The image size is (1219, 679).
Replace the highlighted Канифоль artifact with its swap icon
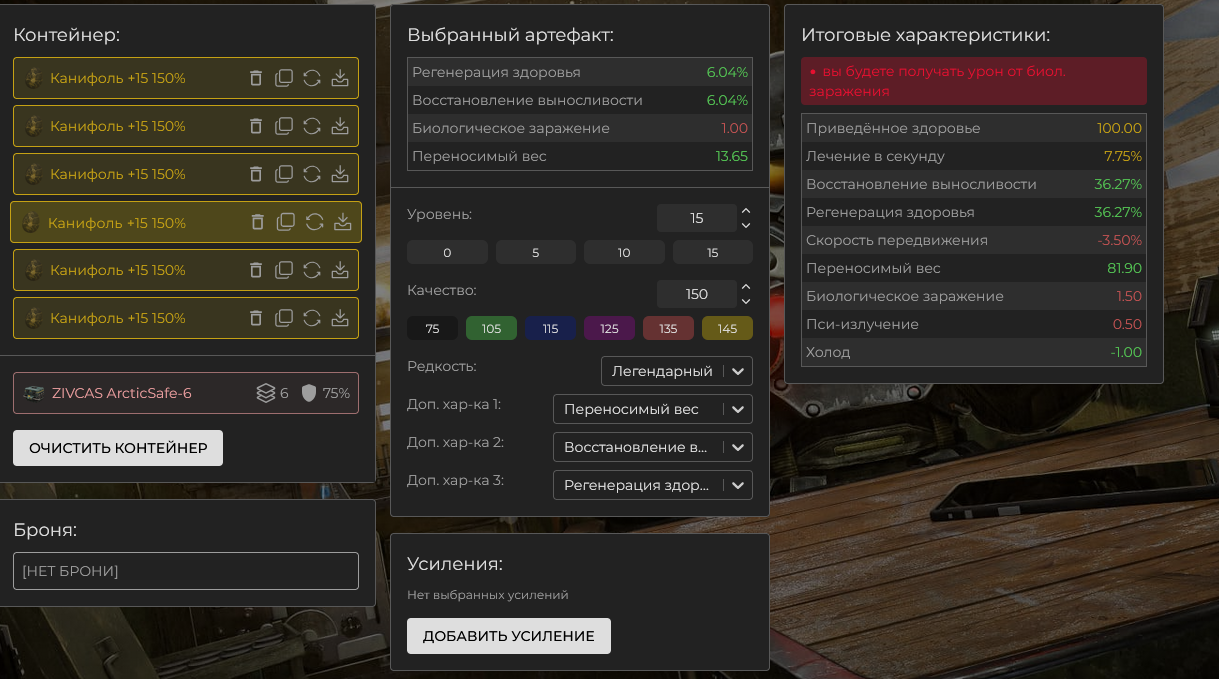(x=314, y=222)
